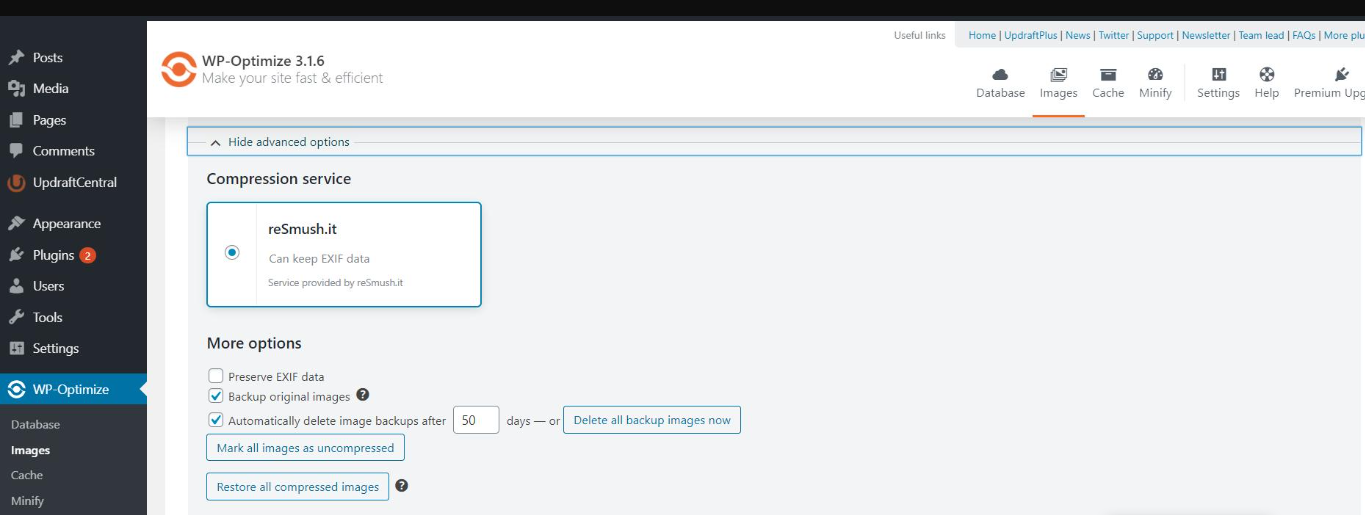
Task: Open Minify submenu under WP-Optimize
Action: click(28, 501)
